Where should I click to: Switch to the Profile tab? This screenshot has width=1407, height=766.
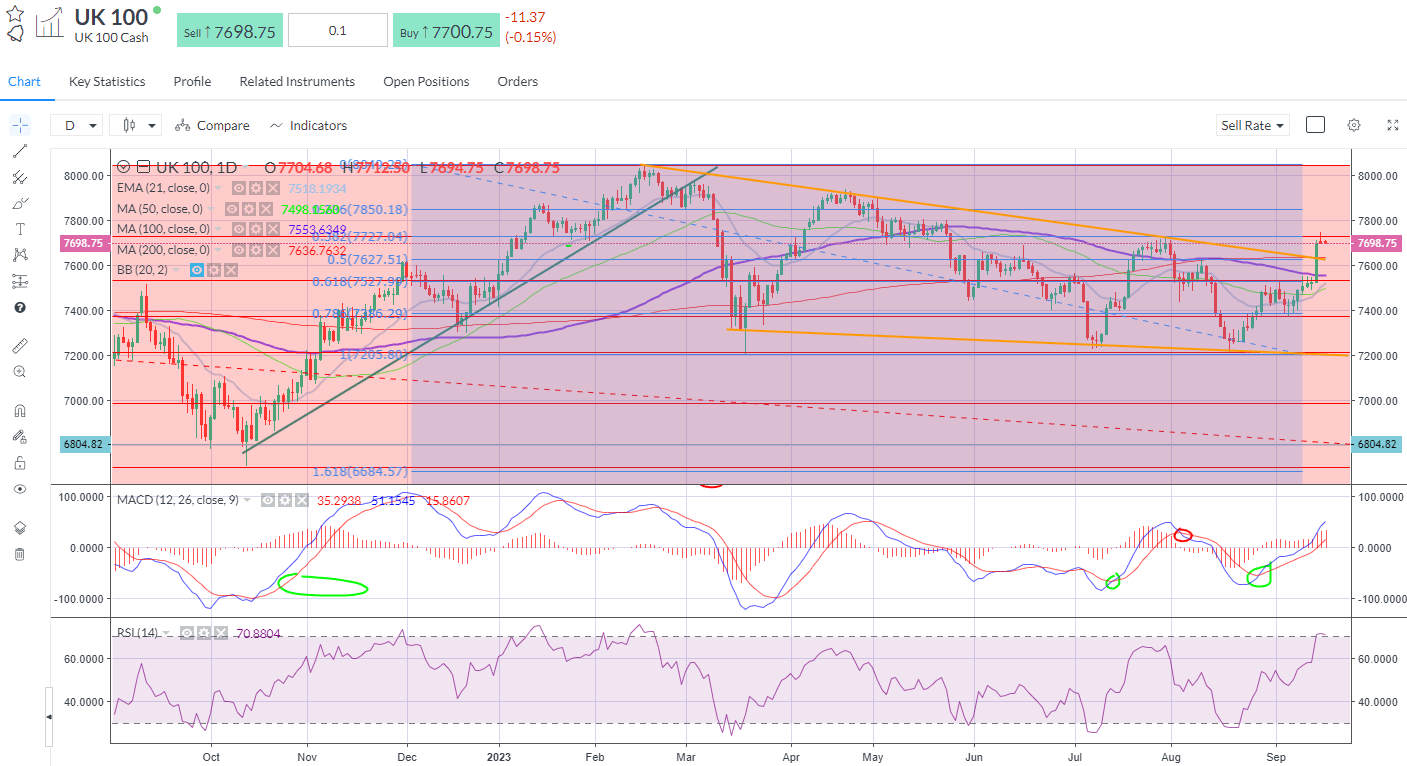pos(192,81)
